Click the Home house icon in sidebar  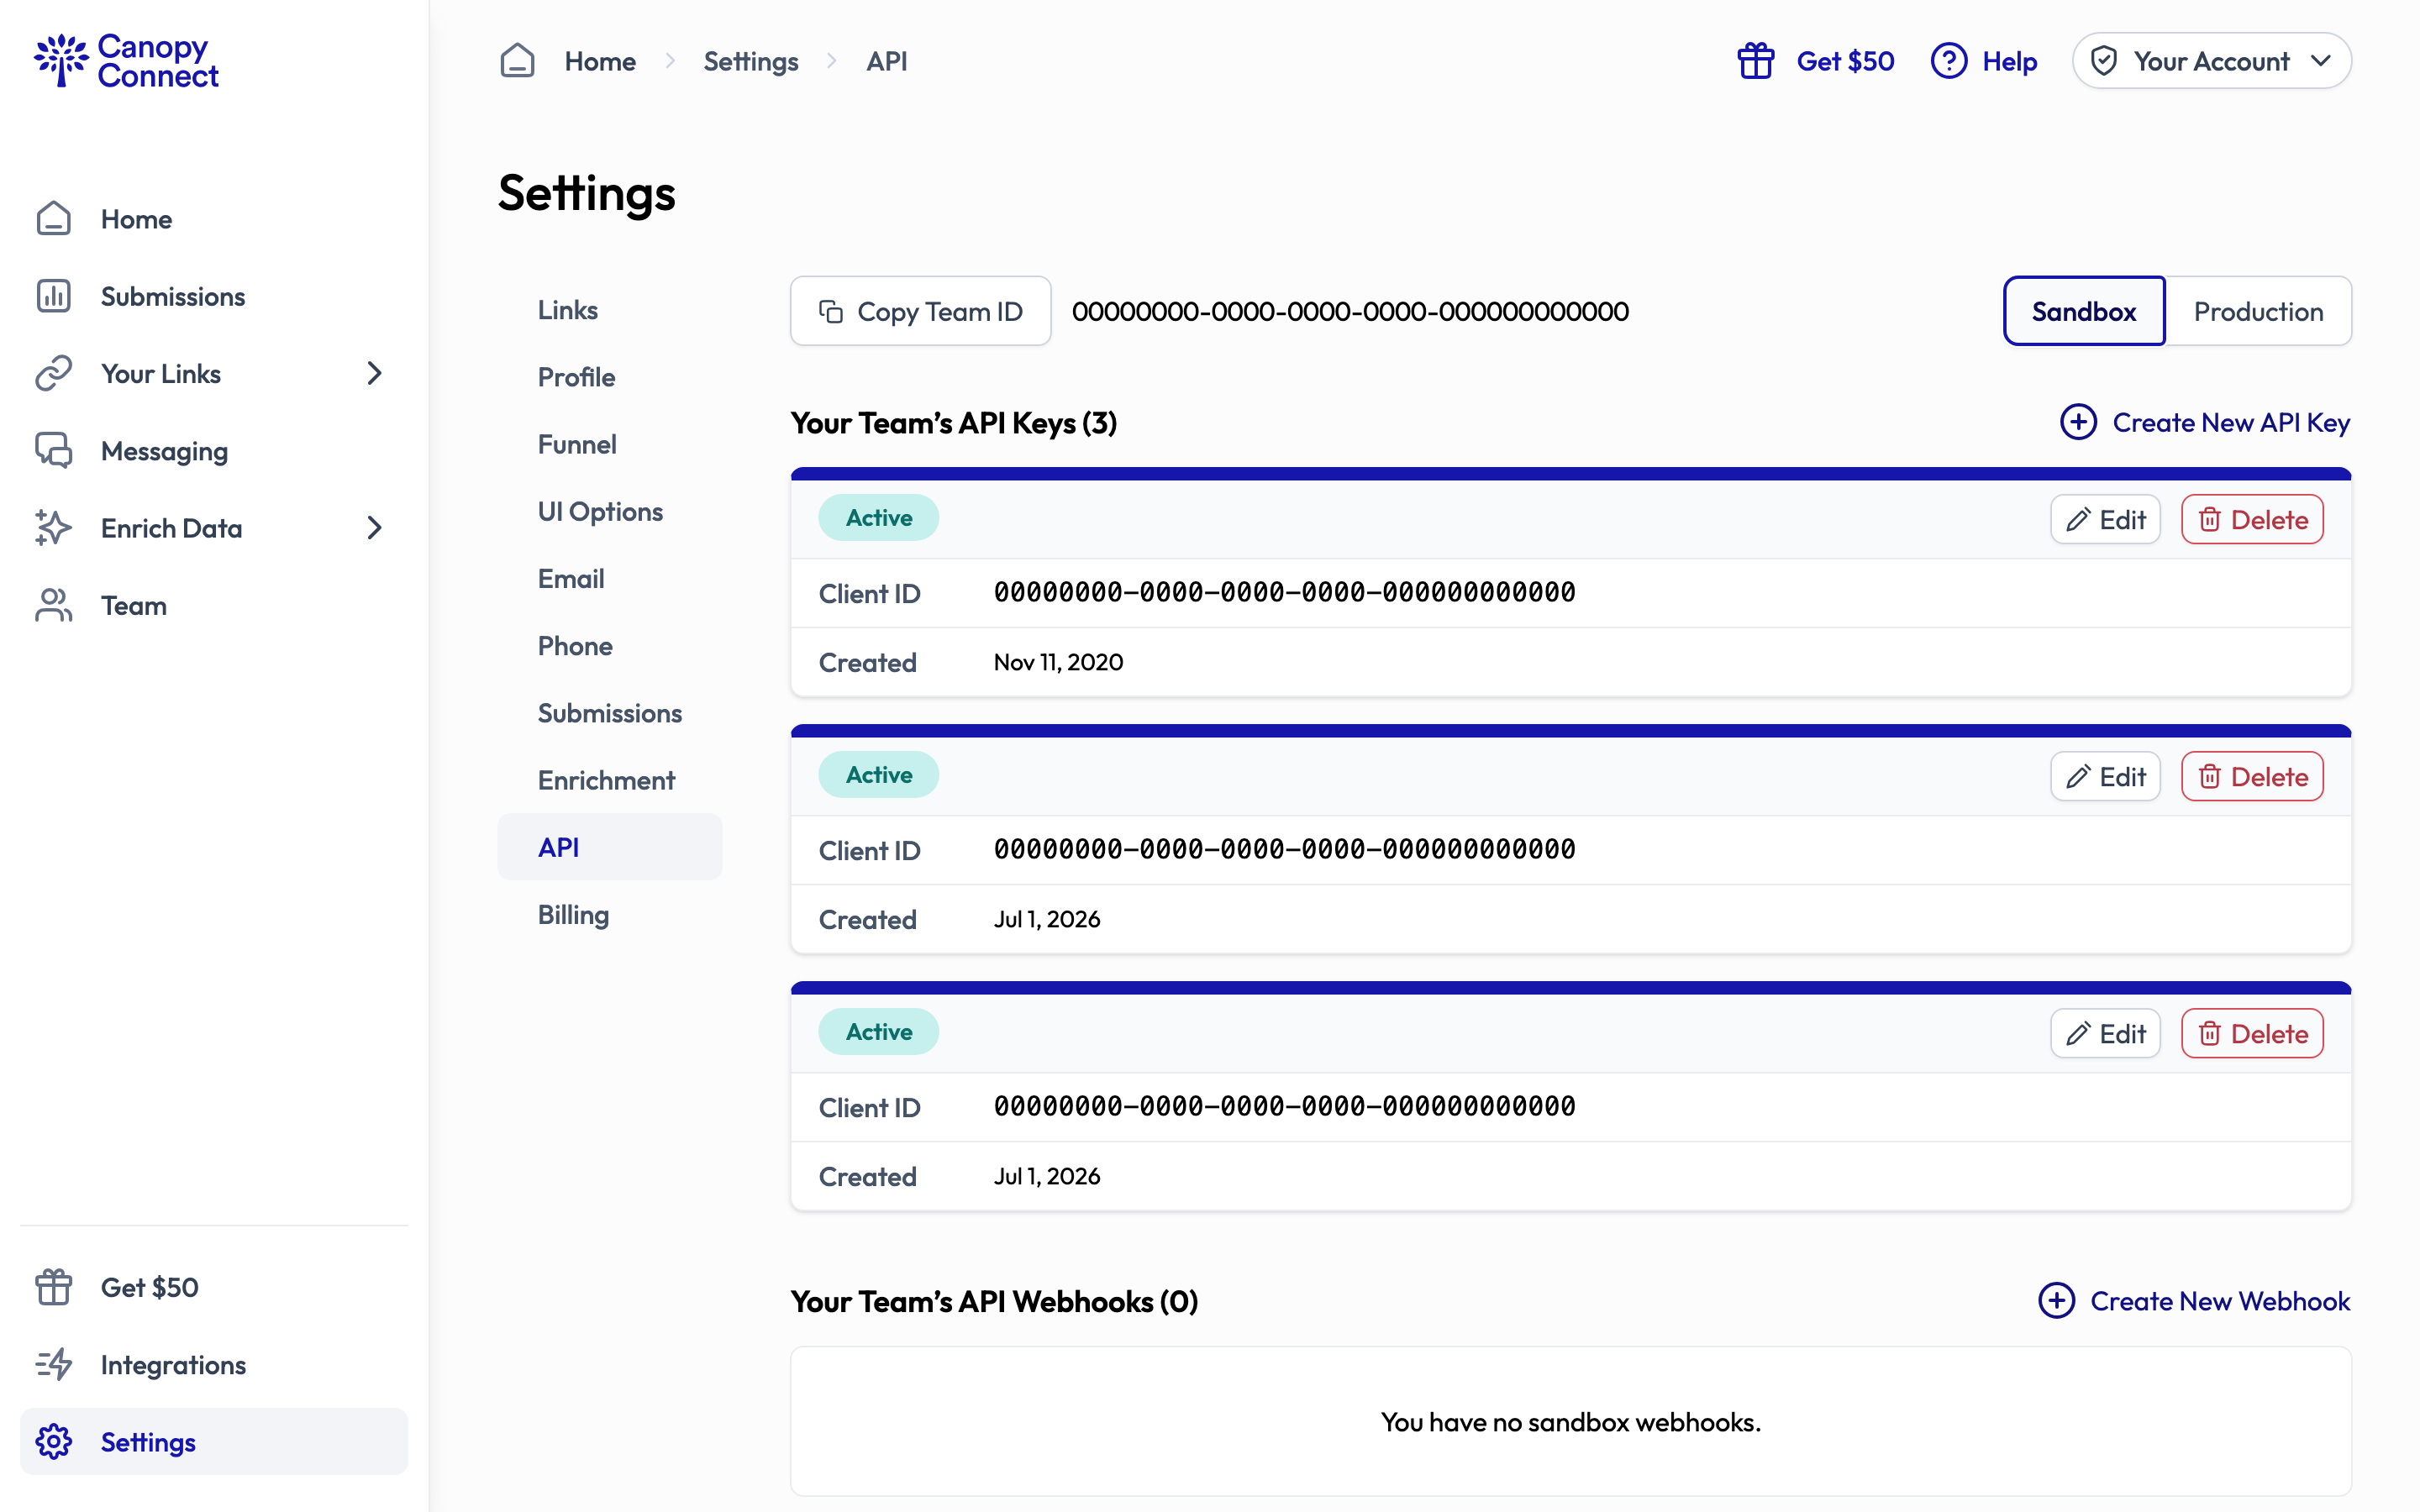(54, 219)
